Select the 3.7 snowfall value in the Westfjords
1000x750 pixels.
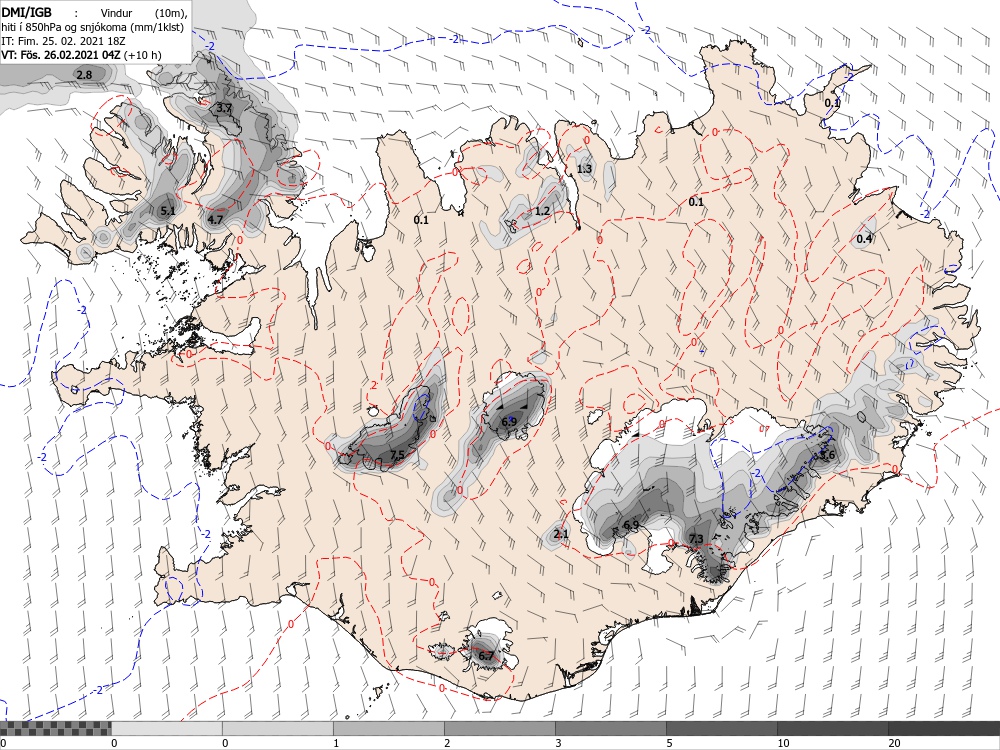(223, 108)
